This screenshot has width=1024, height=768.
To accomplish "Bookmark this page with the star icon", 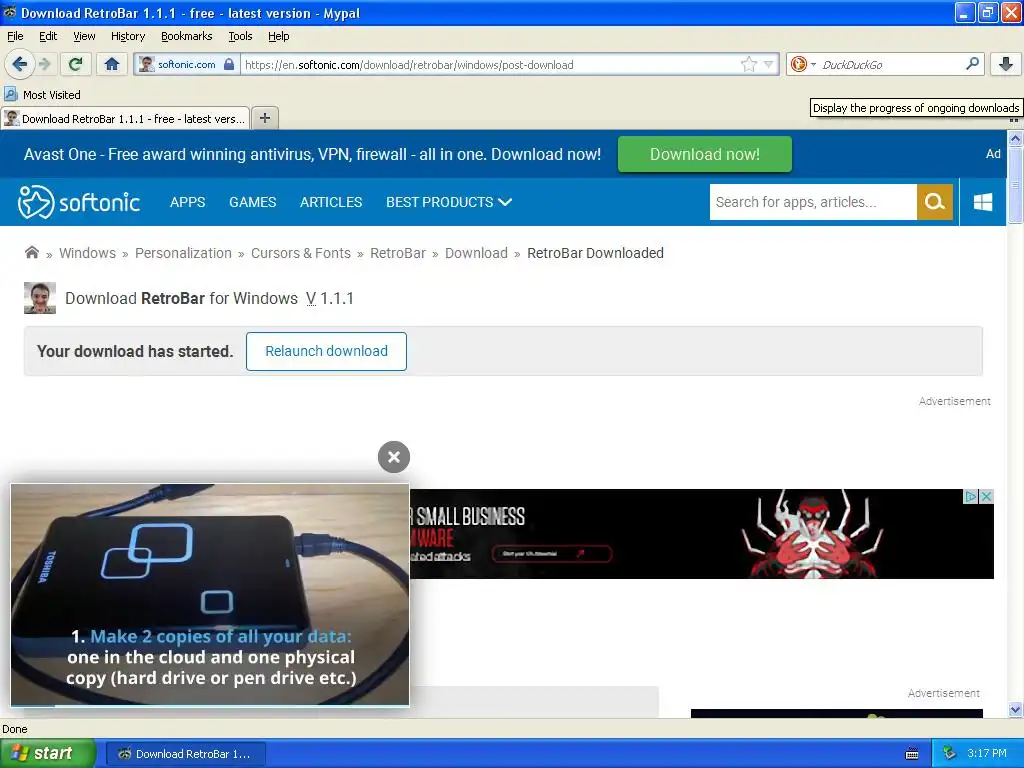I will [748, 64].
